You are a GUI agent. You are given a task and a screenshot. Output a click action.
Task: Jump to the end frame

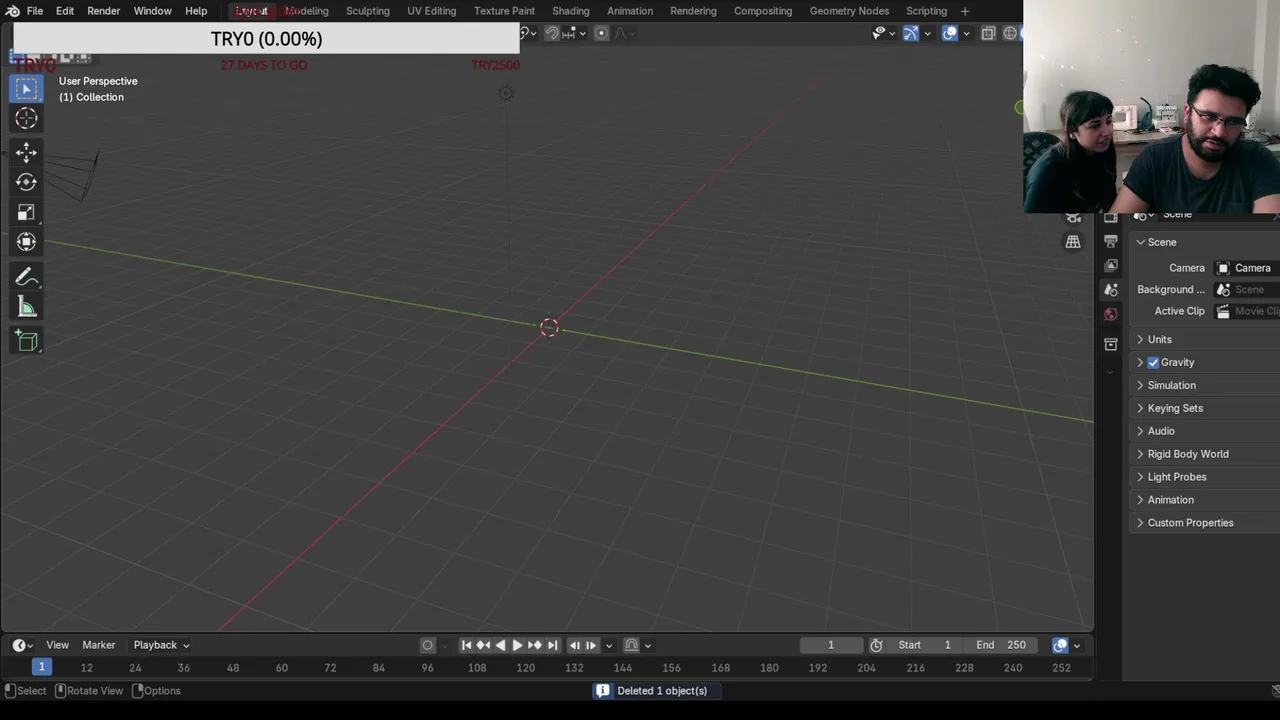pyautogui.click(x=551, y=645)
